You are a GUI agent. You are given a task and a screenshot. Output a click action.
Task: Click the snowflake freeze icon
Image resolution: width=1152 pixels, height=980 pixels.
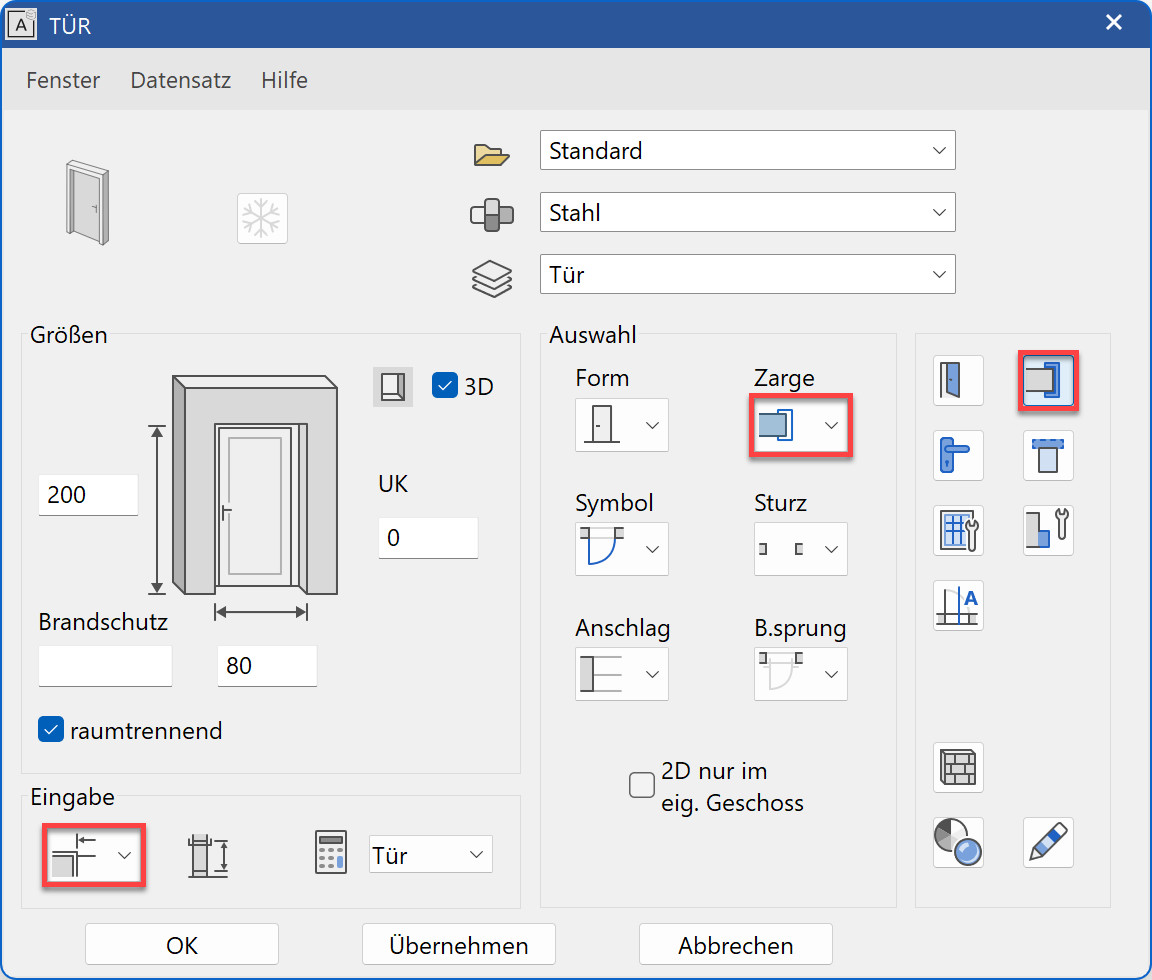pyautogui.click(x=262, y=218)
